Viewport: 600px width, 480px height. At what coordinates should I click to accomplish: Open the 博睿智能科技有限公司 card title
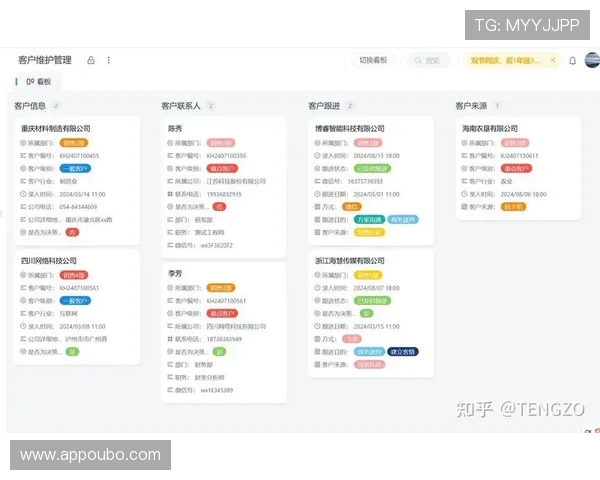point(350,129)
